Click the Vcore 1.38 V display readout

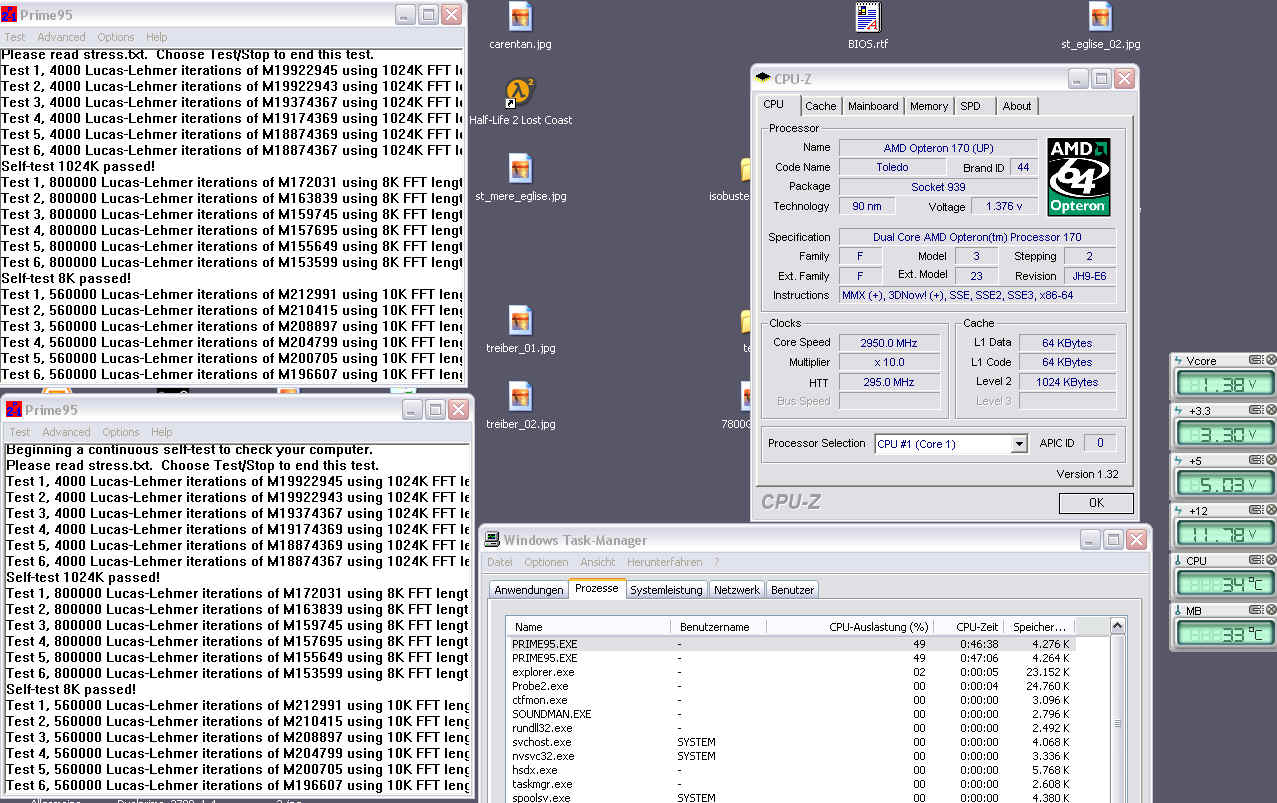point(1225,383)
